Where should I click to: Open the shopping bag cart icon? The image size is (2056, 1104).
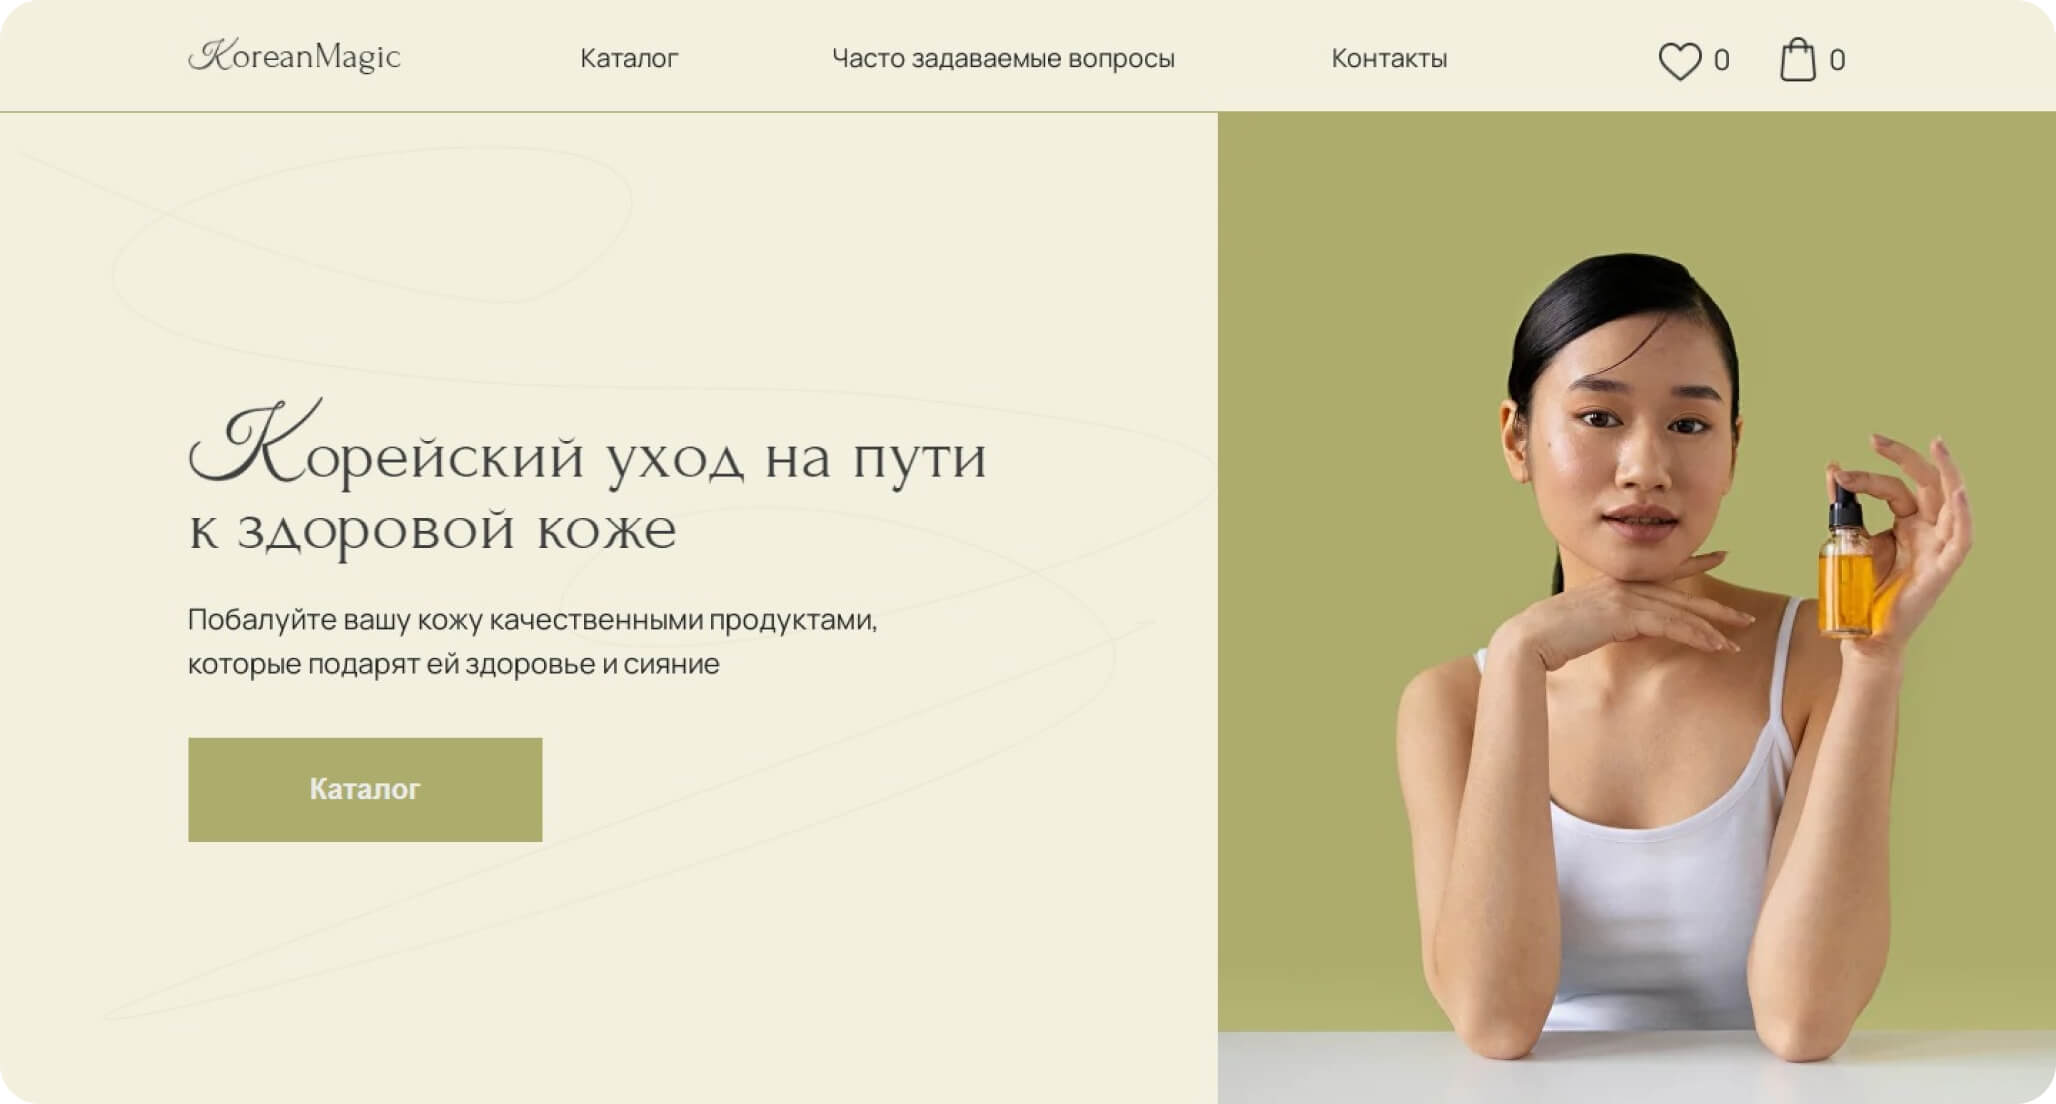[1797, 60]
